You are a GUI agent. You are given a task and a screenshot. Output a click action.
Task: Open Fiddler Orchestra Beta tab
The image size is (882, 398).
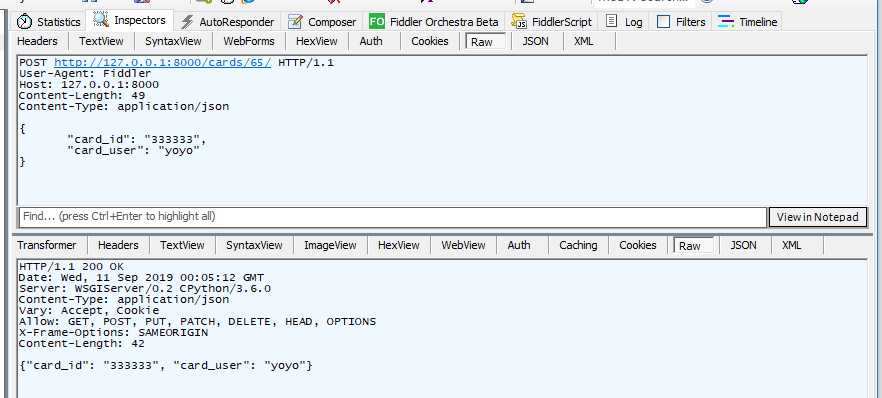point(434,22)
